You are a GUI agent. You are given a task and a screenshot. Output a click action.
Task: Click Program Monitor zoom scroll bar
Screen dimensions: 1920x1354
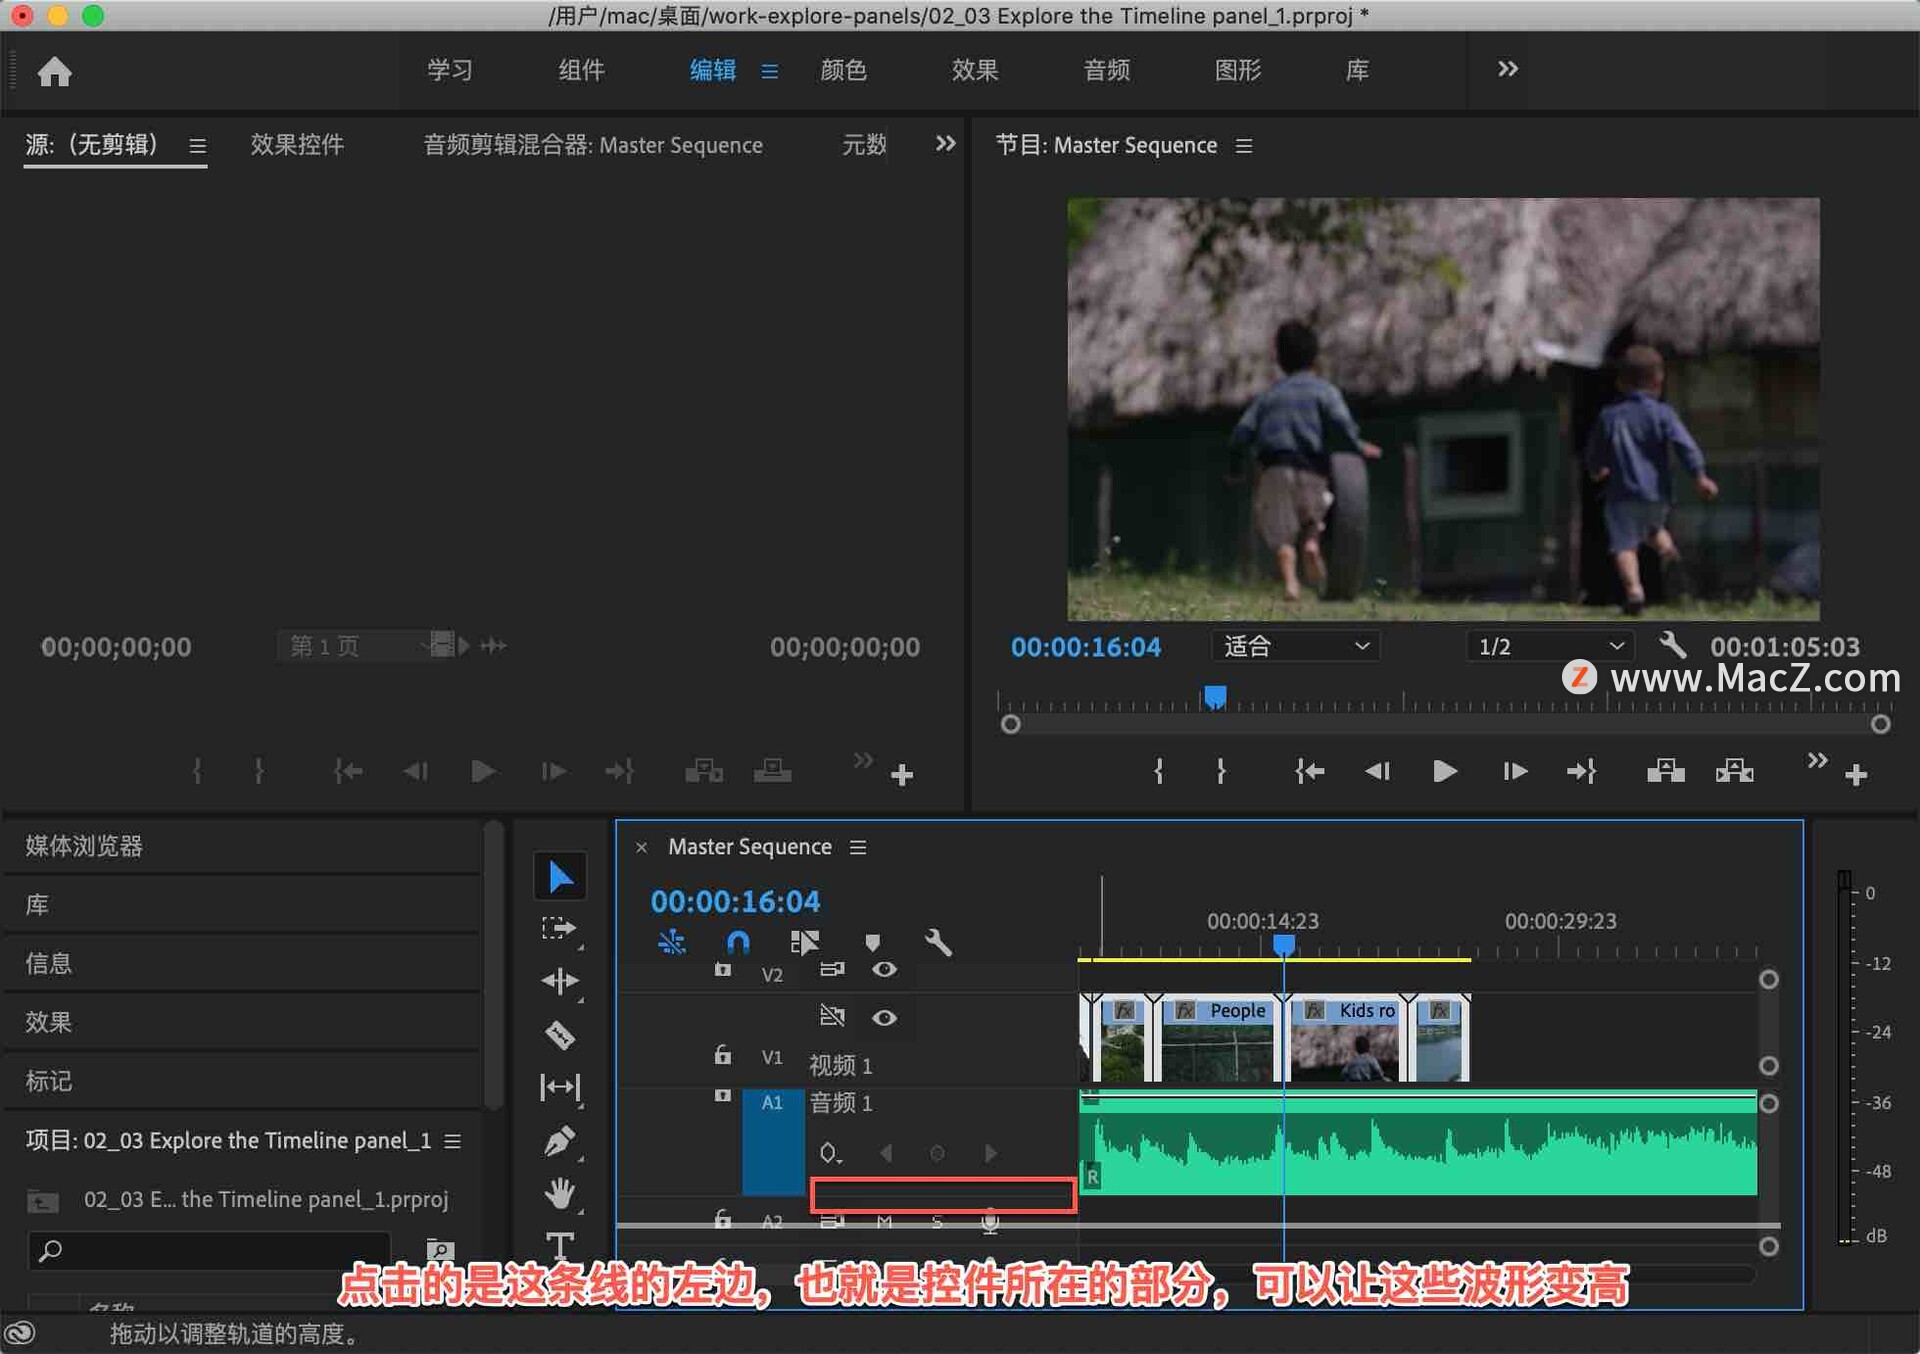[1445, 724]
